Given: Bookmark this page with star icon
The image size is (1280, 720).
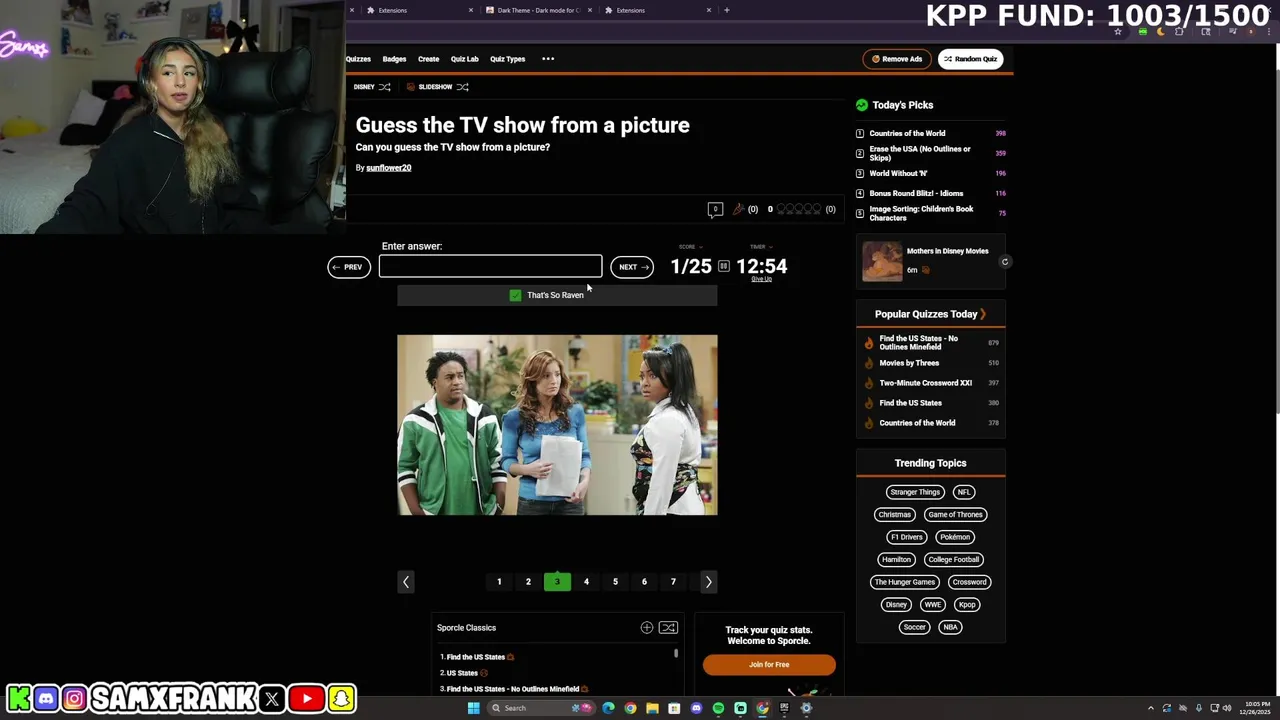Looking at the screenshot, I should (x=1117, y=32).
